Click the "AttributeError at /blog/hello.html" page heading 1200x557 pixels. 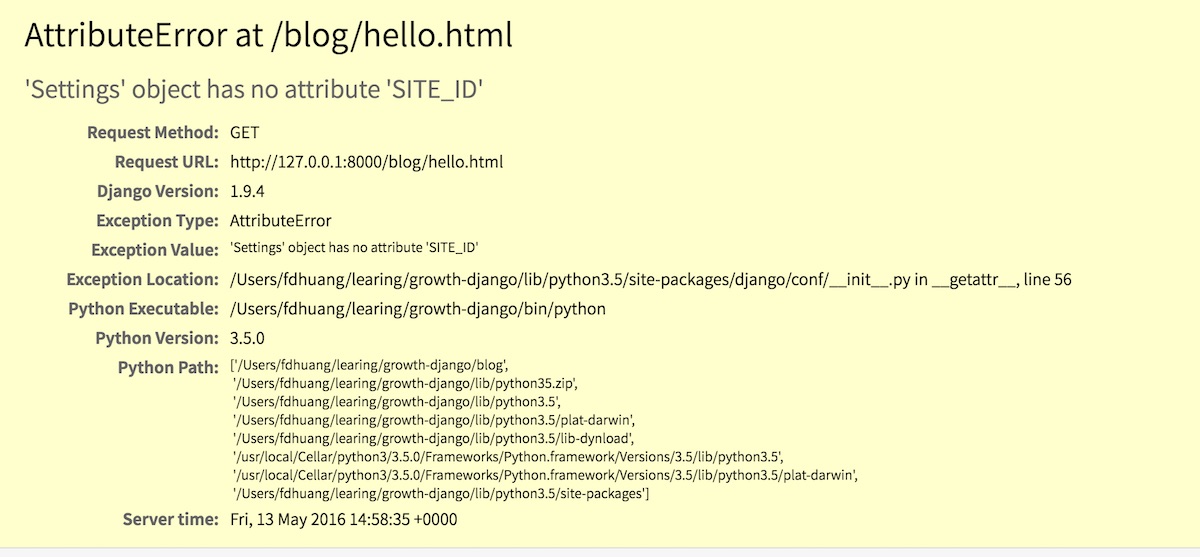point(268,36)
